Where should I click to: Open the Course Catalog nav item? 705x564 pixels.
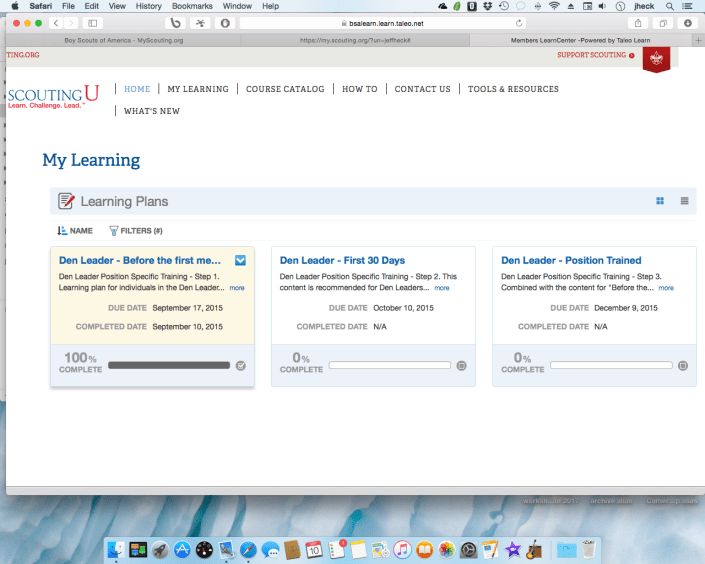[285, 89]
